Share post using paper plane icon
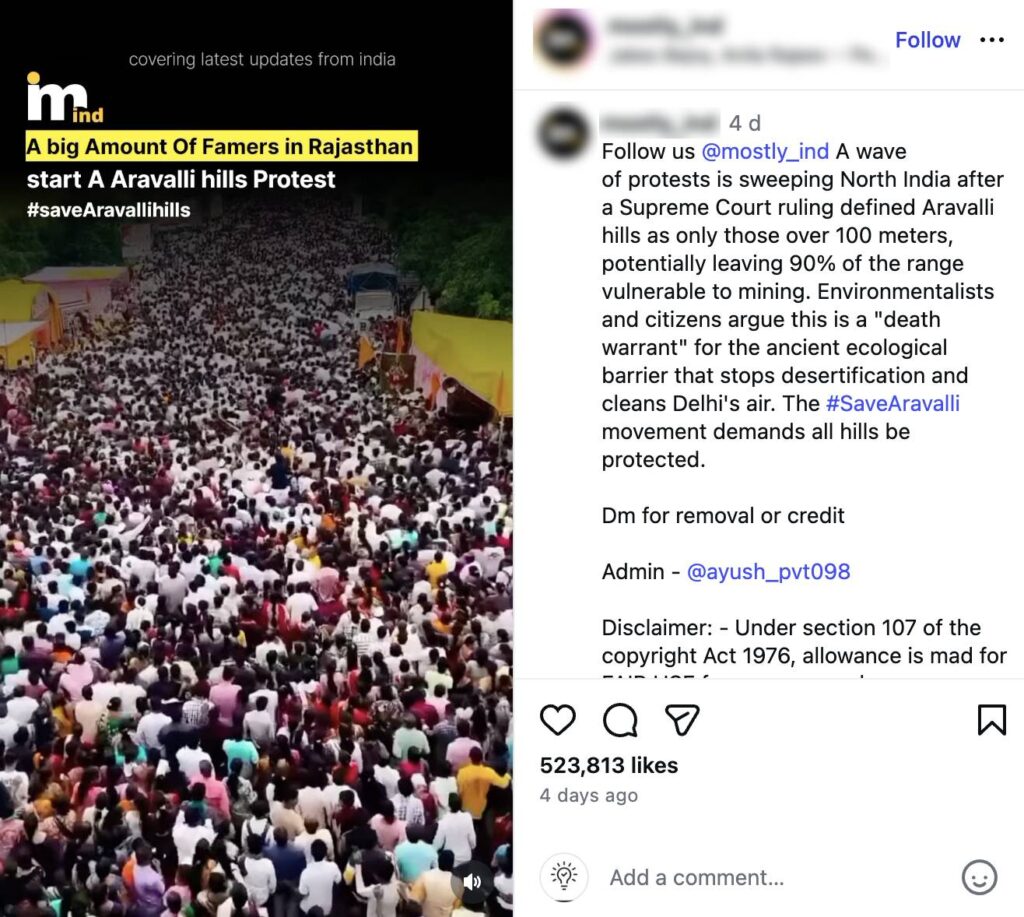This screenshot has width=1024, height=917. (682, 720)
